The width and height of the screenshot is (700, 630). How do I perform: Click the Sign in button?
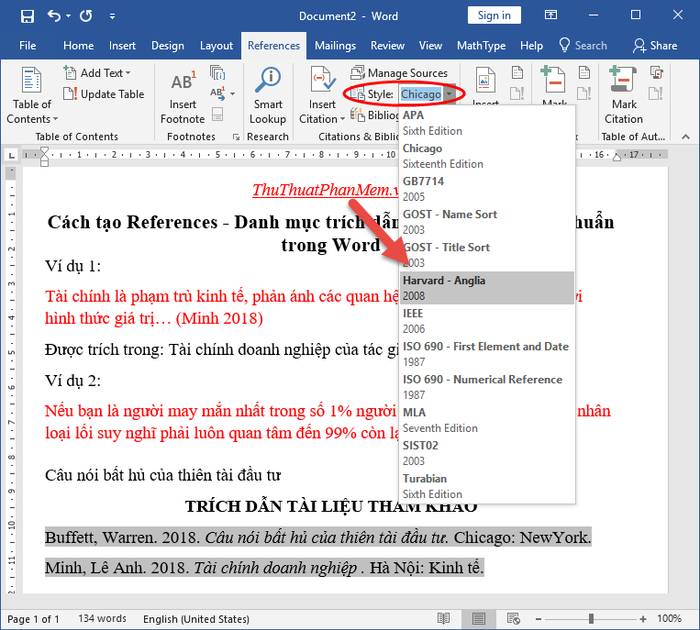click(494, 15)
